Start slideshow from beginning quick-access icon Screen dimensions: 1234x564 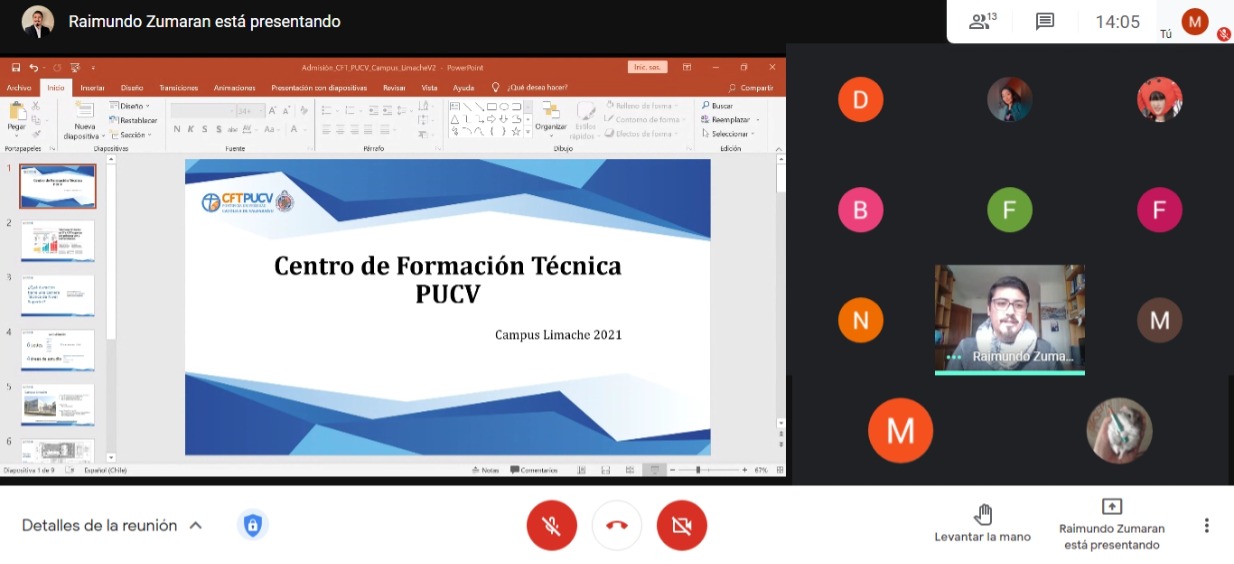(75, 67)
